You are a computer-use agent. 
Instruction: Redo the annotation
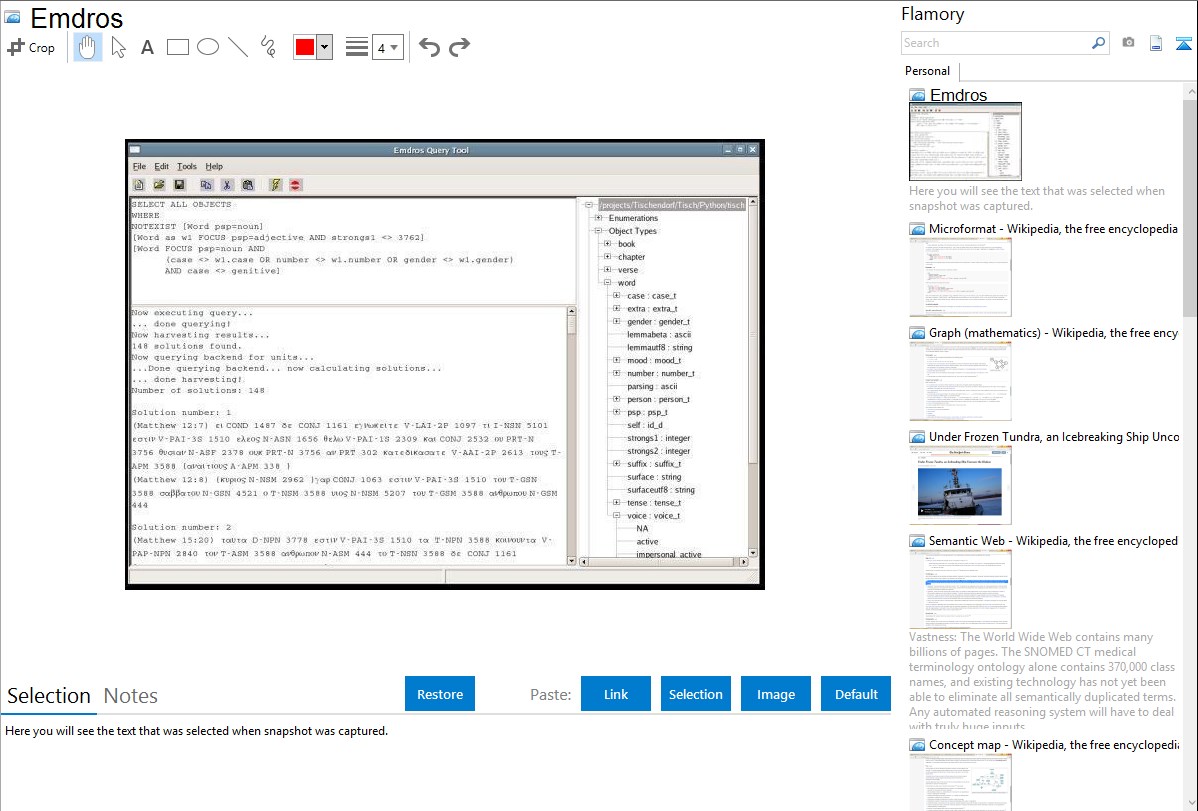(x=459, y=47)
